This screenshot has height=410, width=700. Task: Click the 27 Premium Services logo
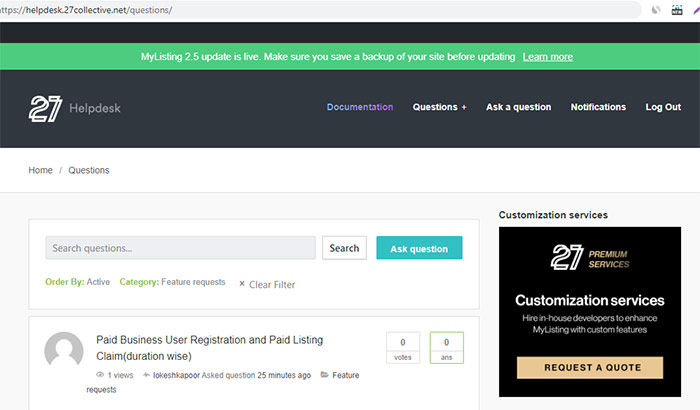point(590,257)
